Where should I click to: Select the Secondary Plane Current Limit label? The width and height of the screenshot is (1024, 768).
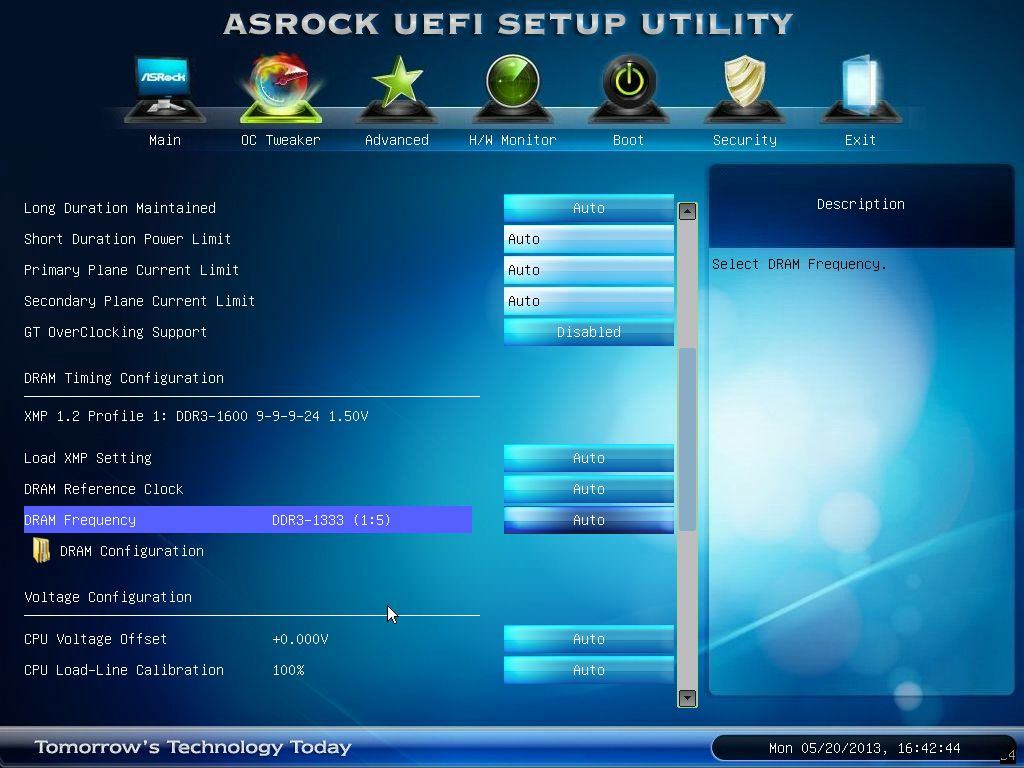pos(139,301)
